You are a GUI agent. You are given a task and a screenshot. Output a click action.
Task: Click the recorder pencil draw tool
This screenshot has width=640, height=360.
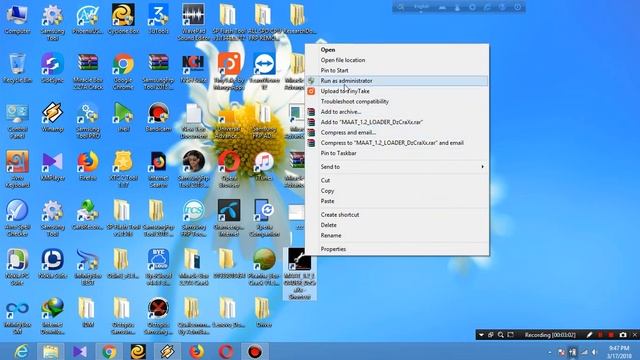coord(589,335)
